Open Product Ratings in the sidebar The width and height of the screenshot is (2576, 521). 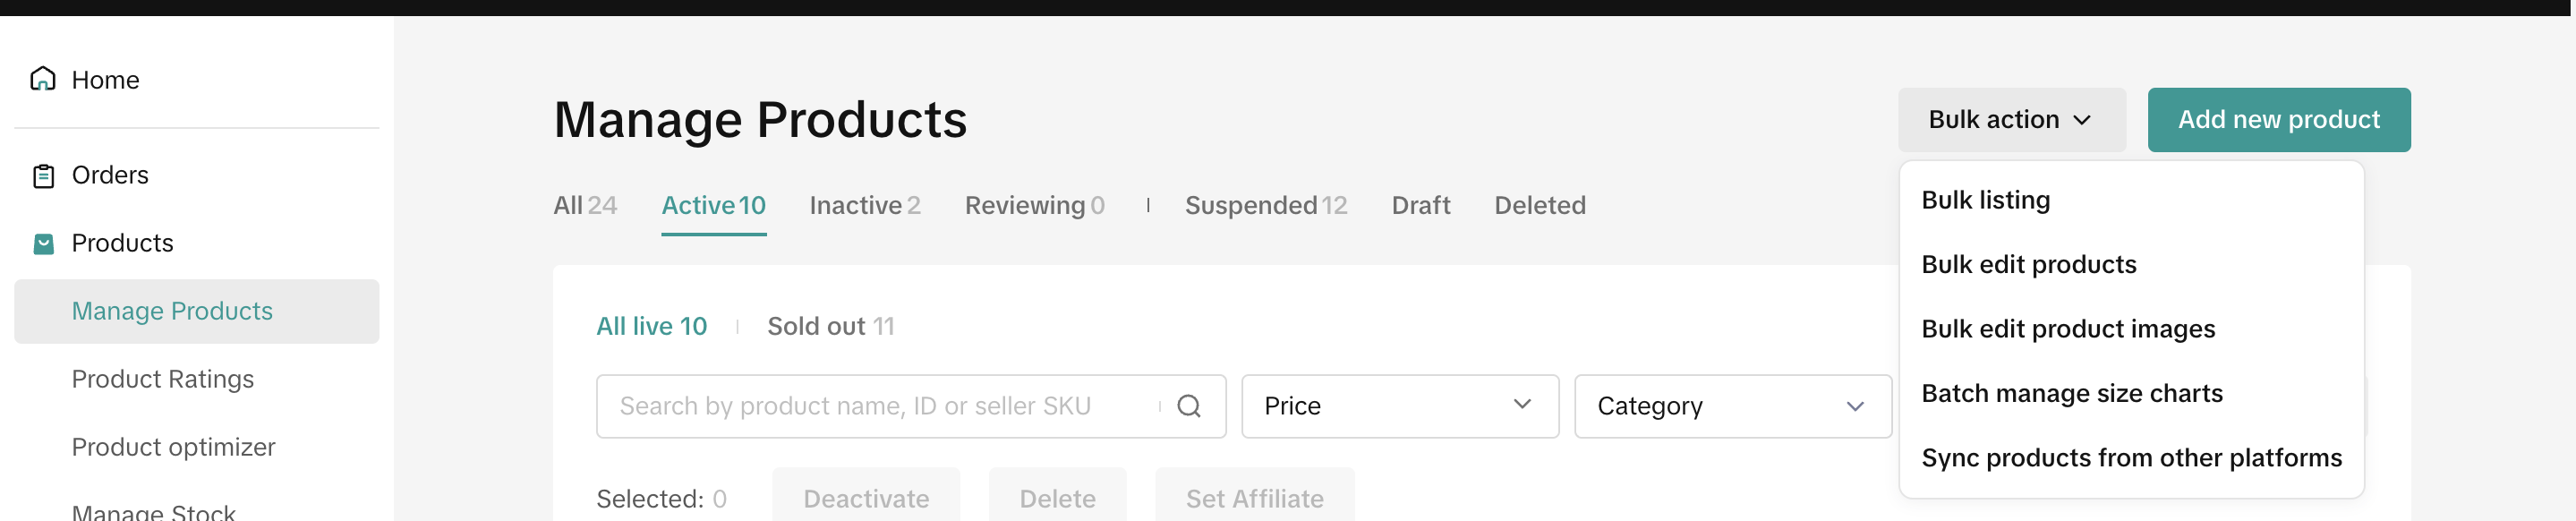(163, 379)
